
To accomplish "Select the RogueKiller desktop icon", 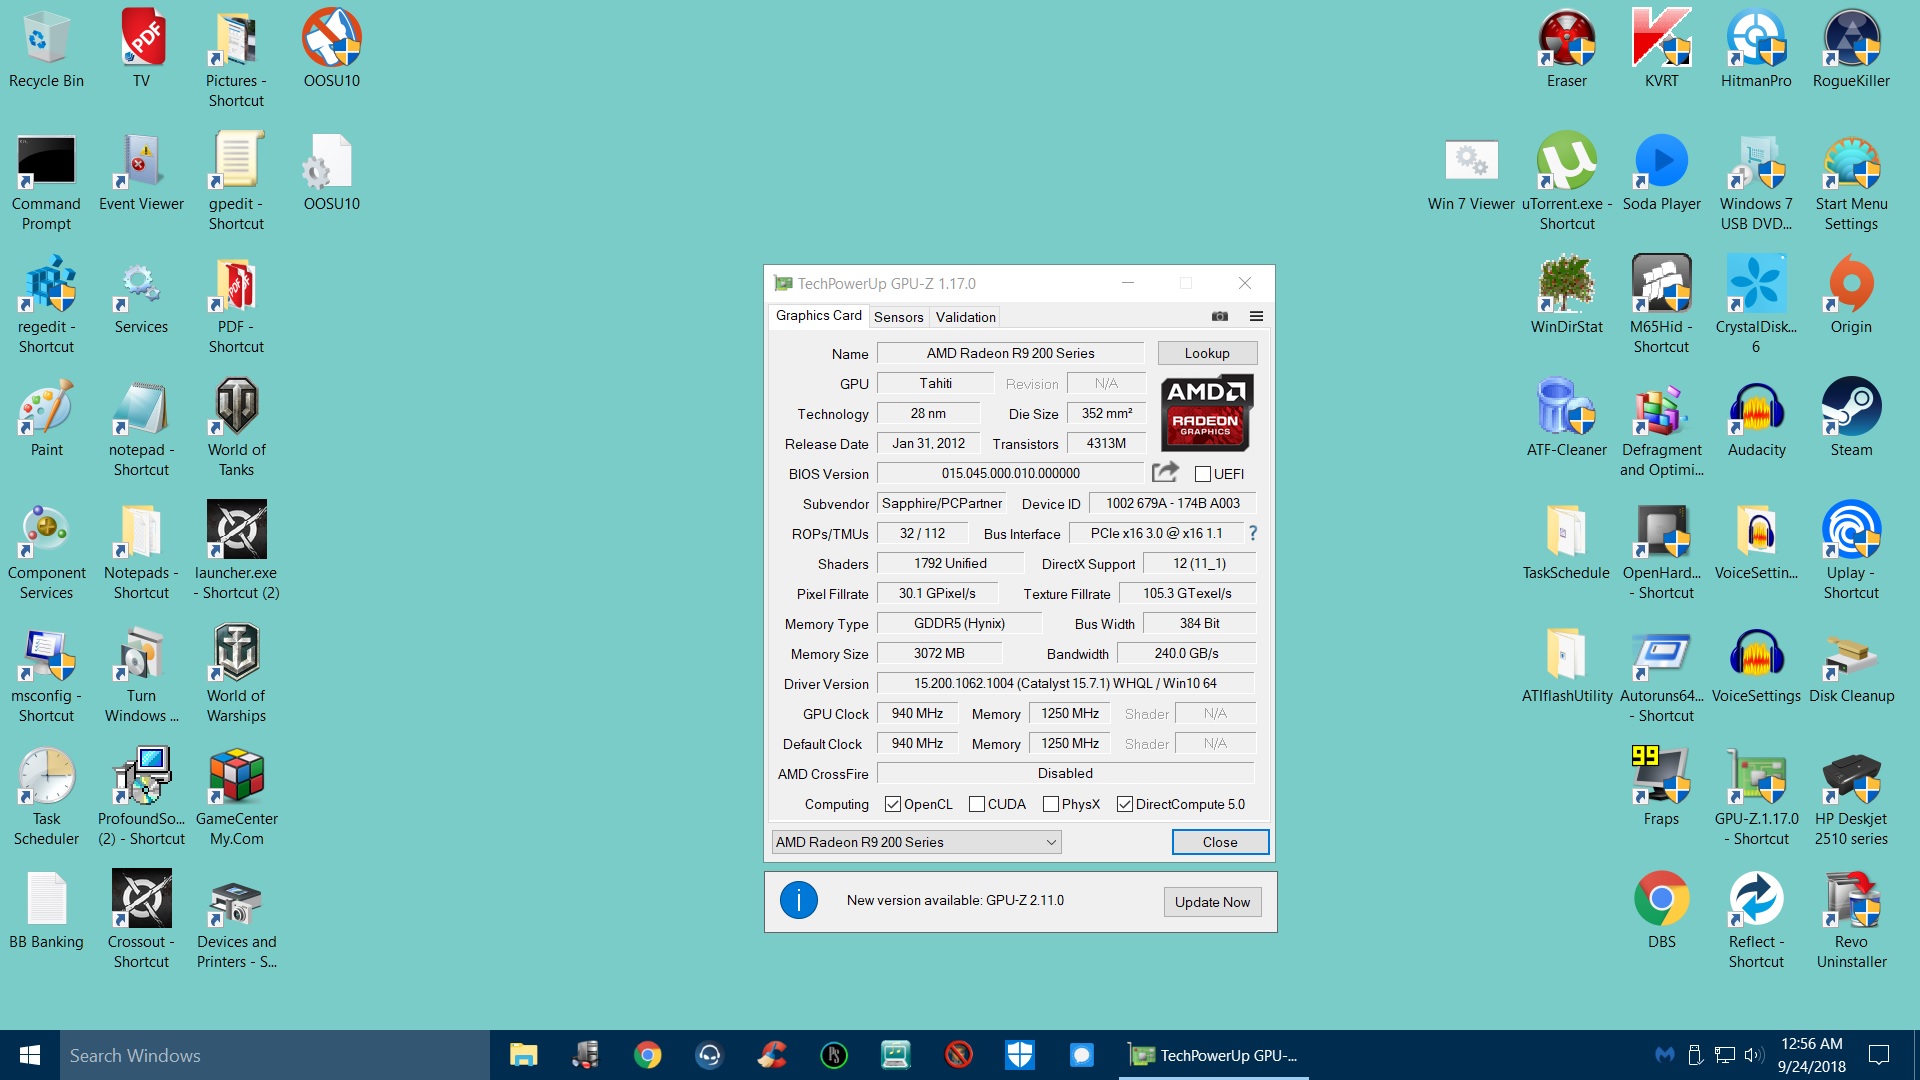I will [x=1851, y=48].
